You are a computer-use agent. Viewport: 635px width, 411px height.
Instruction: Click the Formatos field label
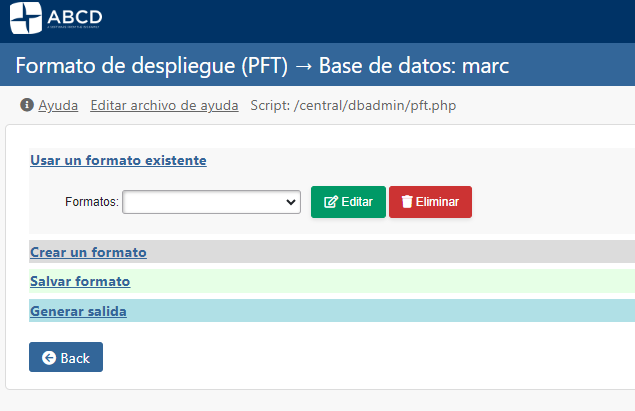pos(92,202)
